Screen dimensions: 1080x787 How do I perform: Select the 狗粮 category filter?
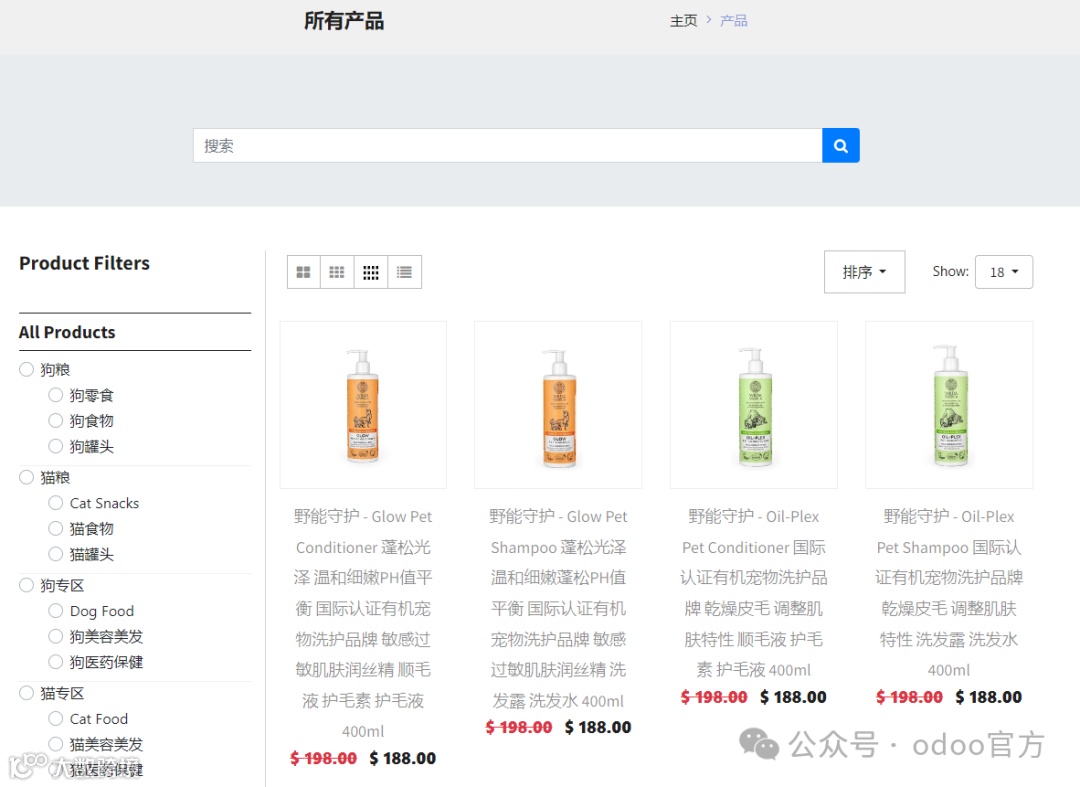click(x=26, y=370)
